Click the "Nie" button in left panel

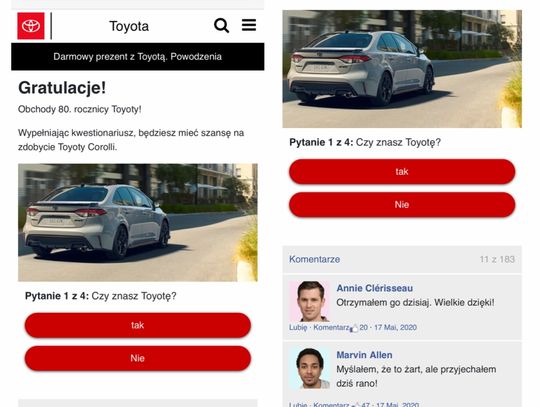(138, 358)
